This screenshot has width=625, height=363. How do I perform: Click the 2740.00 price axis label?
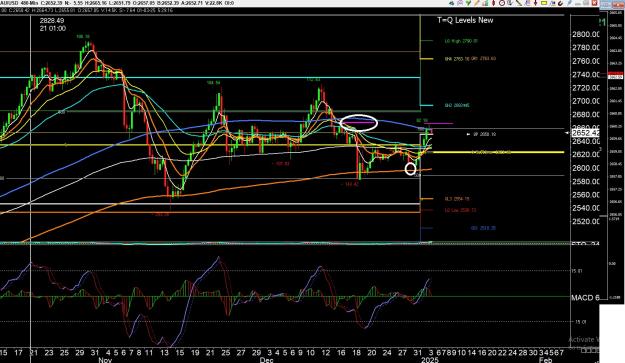pos(586,75)
